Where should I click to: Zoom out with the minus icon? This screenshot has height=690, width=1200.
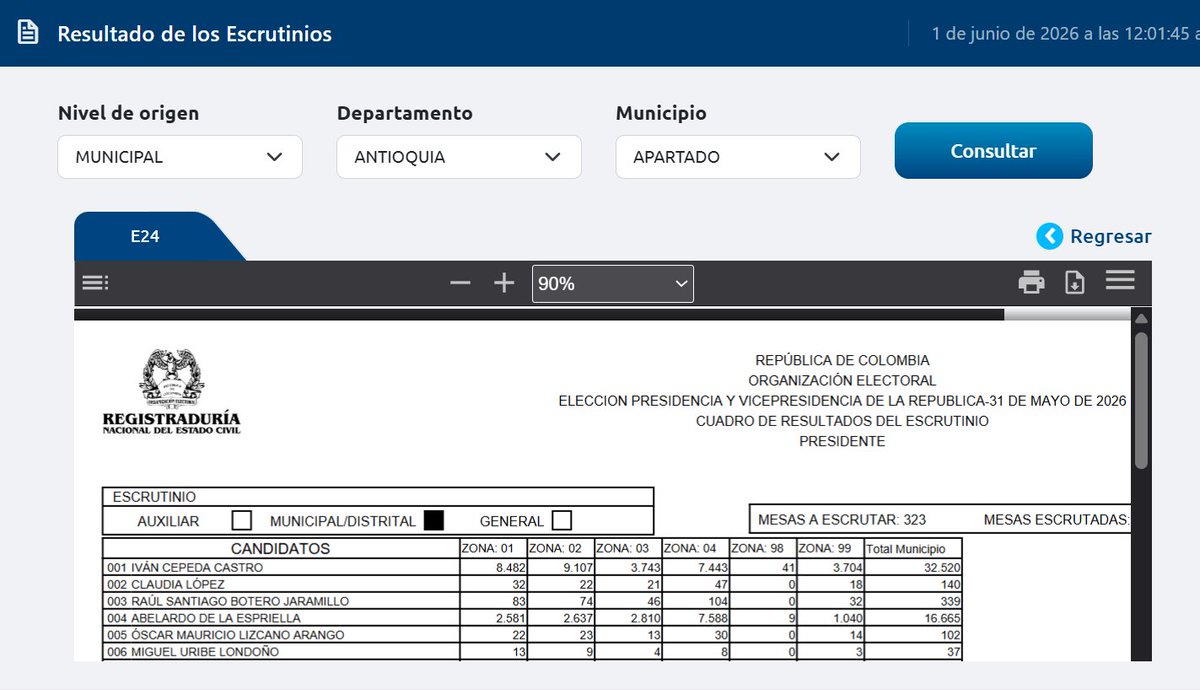click(x=460, y=283)
